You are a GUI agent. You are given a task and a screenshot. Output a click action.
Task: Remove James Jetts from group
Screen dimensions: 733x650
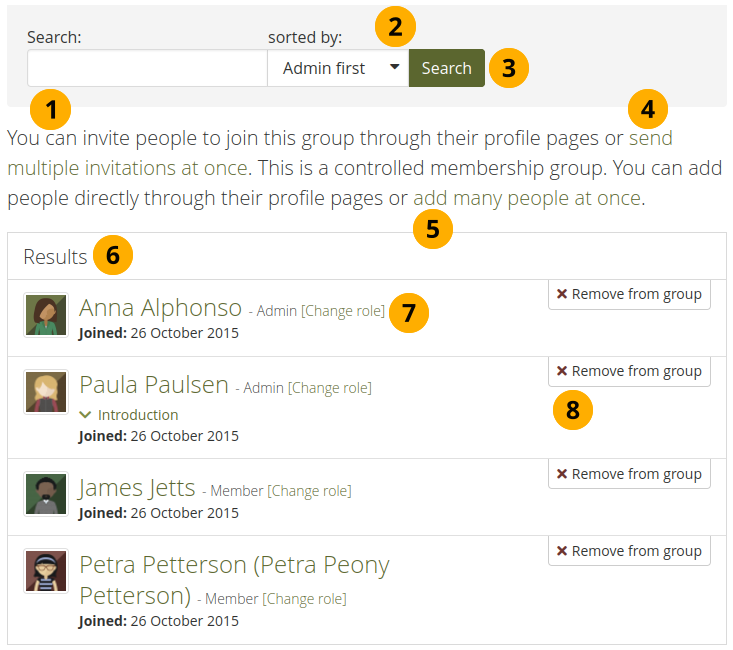(x=629, y=474)
